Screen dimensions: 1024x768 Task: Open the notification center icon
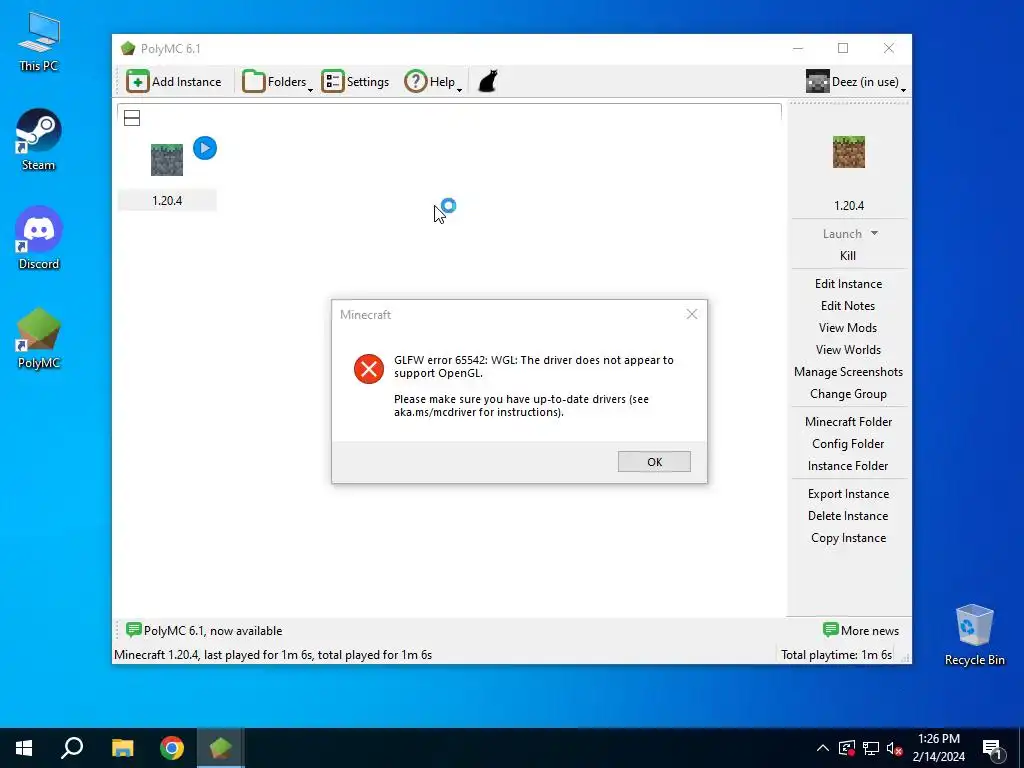pos(992,748)
